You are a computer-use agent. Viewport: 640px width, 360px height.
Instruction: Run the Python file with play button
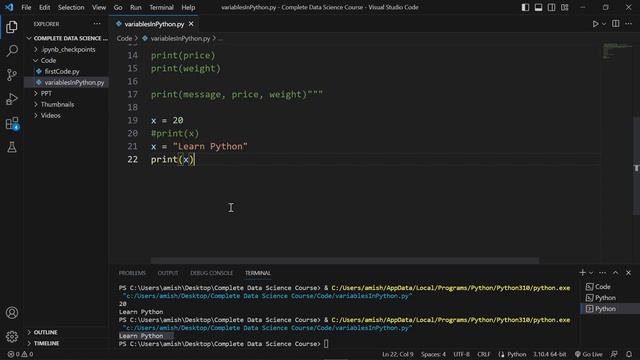(x=595, y=24)
